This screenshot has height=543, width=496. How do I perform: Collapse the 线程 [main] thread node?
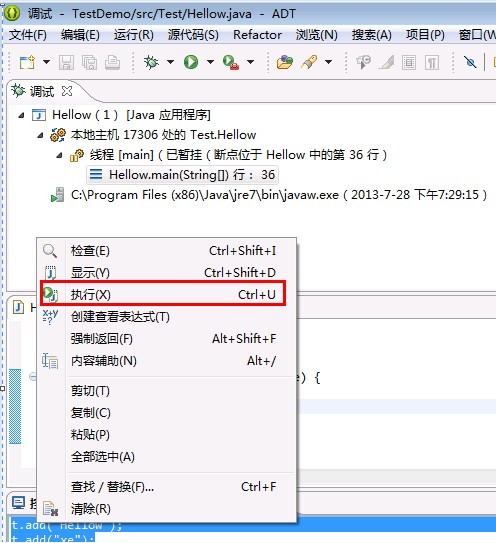[x=60, y=155]
